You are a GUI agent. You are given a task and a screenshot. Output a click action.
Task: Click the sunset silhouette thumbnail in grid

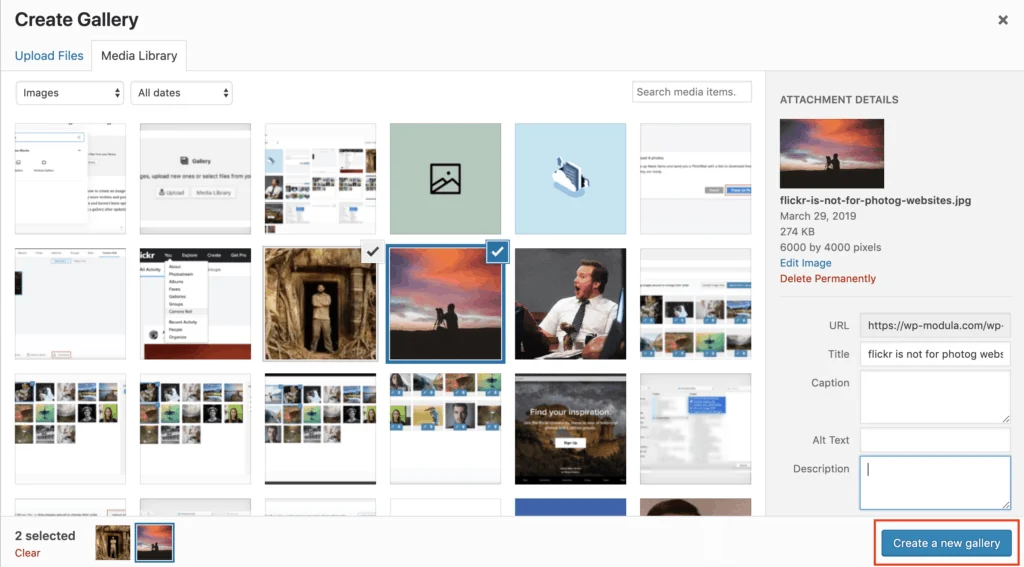click(445, 304)
